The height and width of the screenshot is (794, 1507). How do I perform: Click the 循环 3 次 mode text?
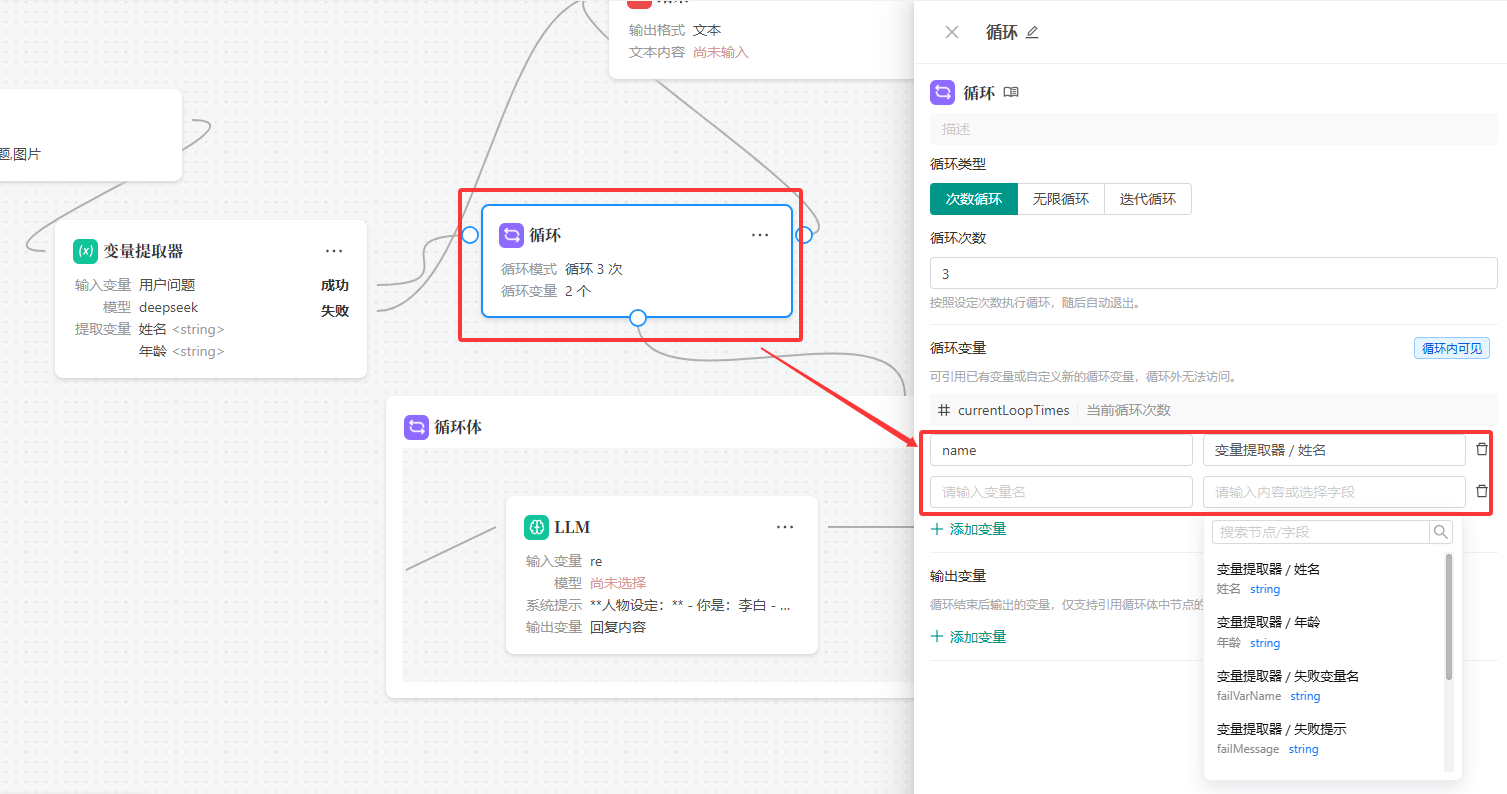tap(594, 269)
